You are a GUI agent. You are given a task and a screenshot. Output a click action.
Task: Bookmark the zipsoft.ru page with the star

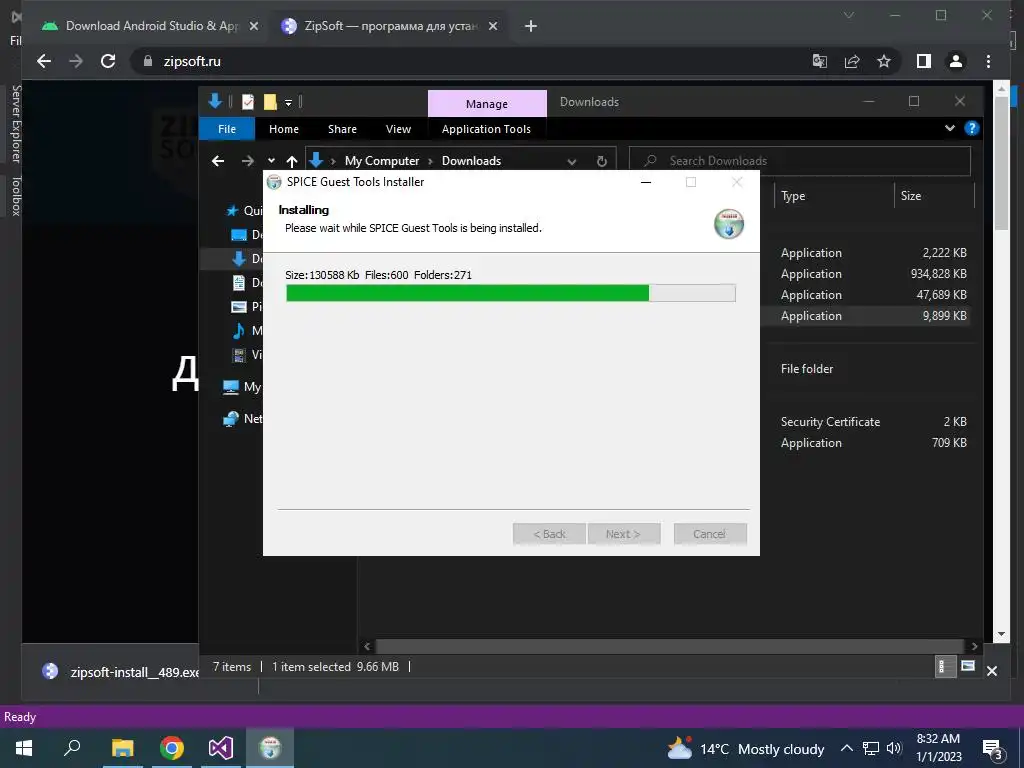(884, 61)
